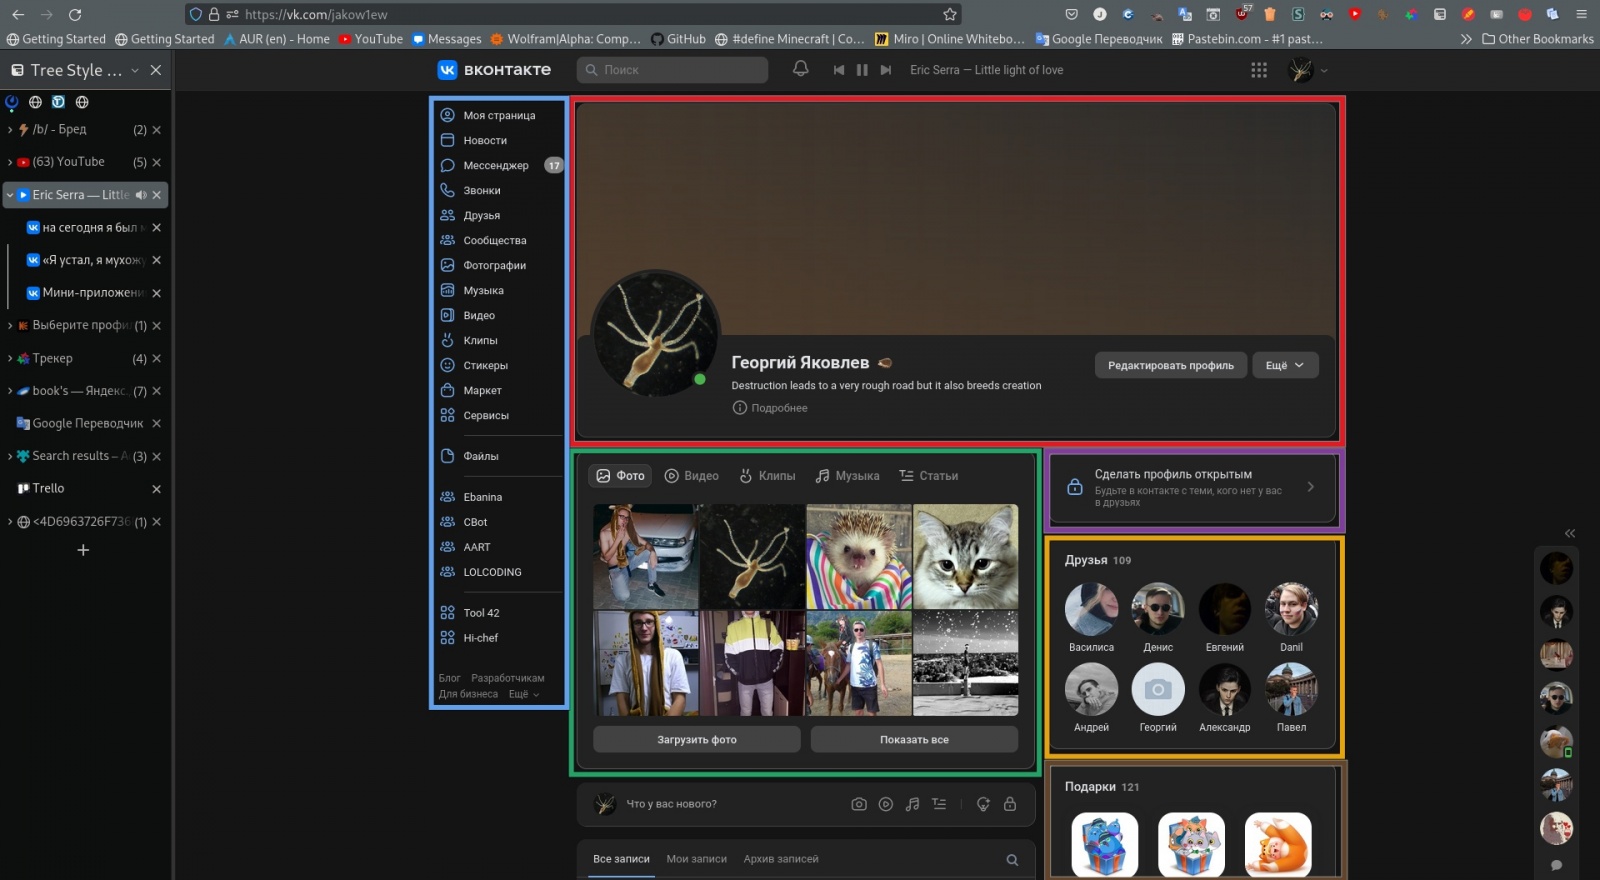This screenshot has height=880, width=1600.
Task: Skip to next track in VK header
Action: click(x=885, y=70)
